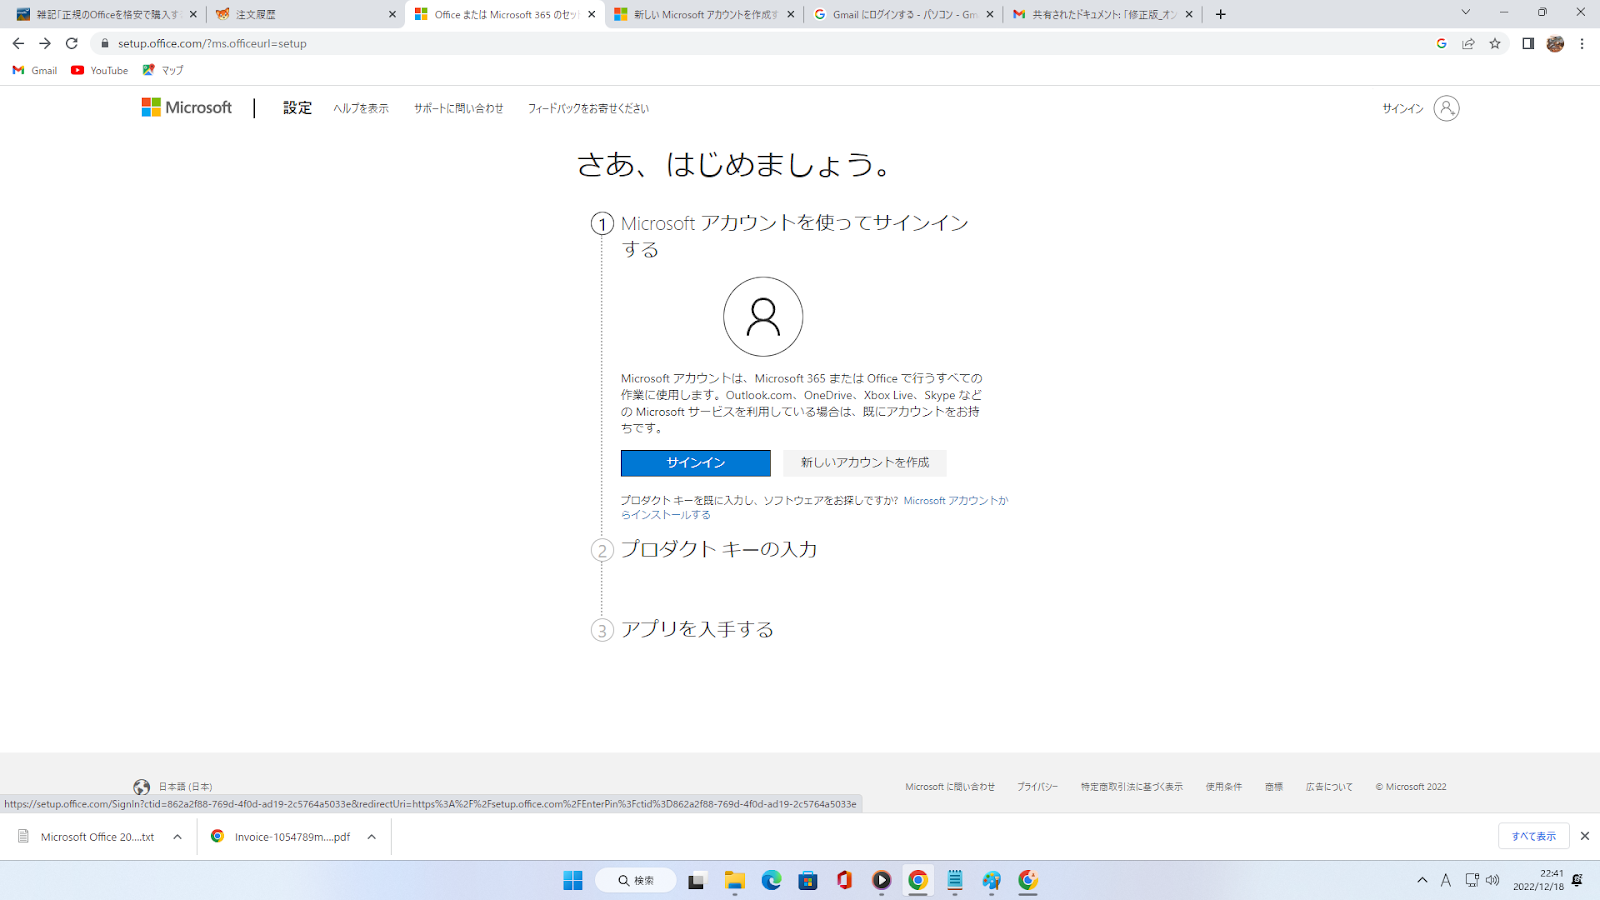
Task: Bookmark this page with the star icon
Action: pos(1495,43)
